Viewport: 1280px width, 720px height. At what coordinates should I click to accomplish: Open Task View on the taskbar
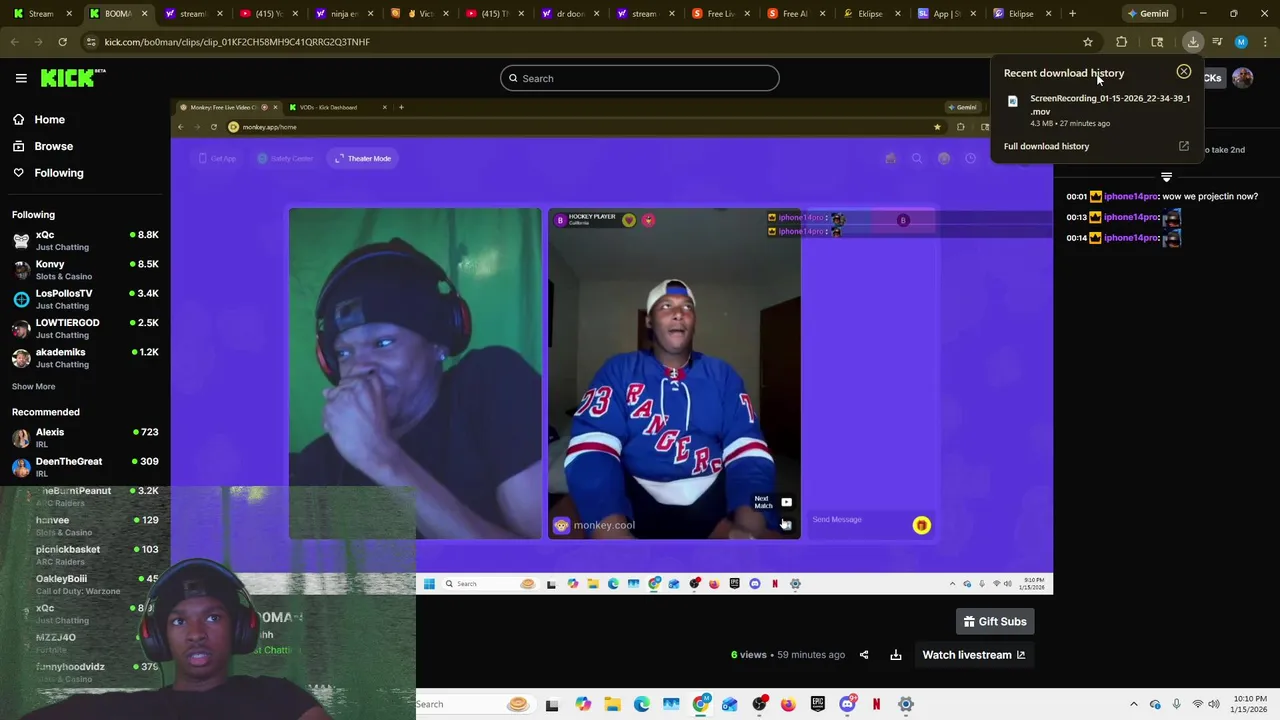click(x=552, y=704)
